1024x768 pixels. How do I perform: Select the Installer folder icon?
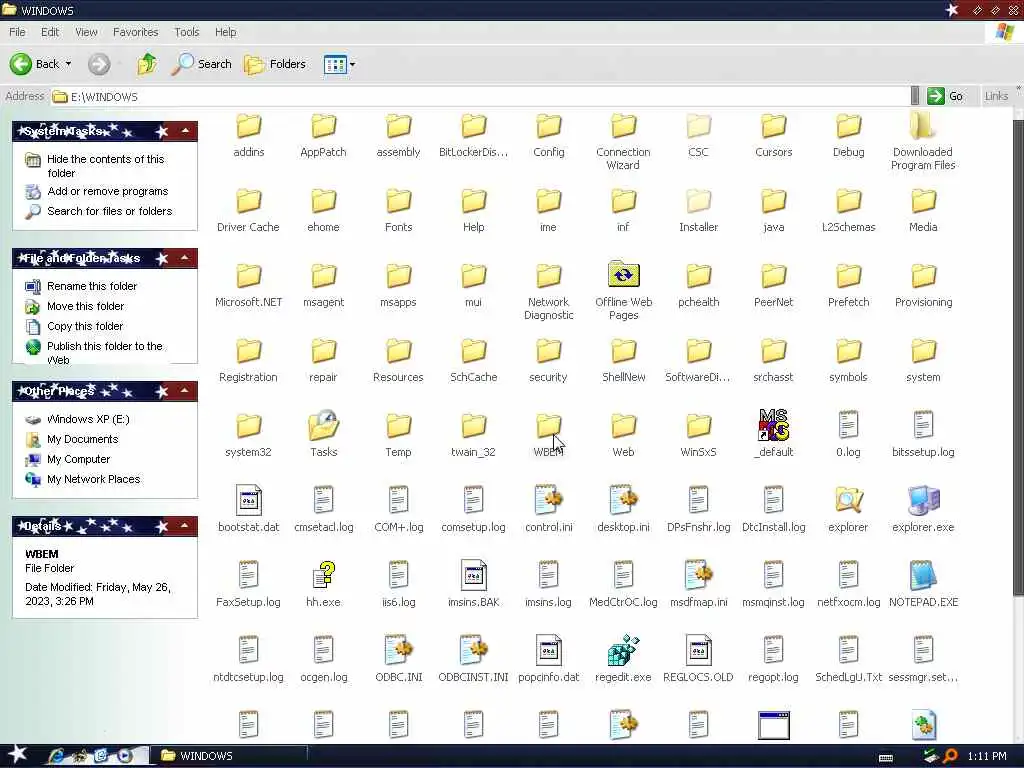coord(698,201)
